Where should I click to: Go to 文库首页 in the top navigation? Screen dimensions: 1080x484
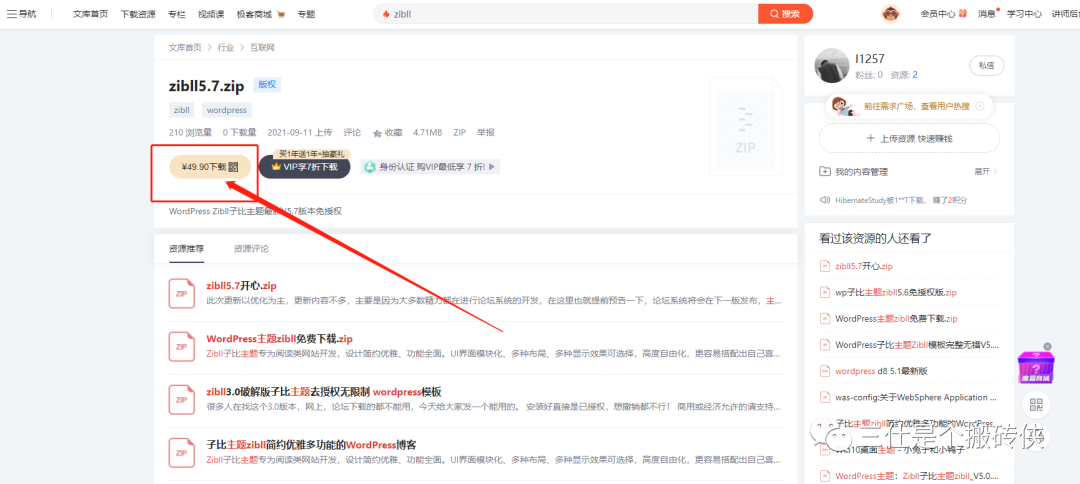[x=90, y=14]
